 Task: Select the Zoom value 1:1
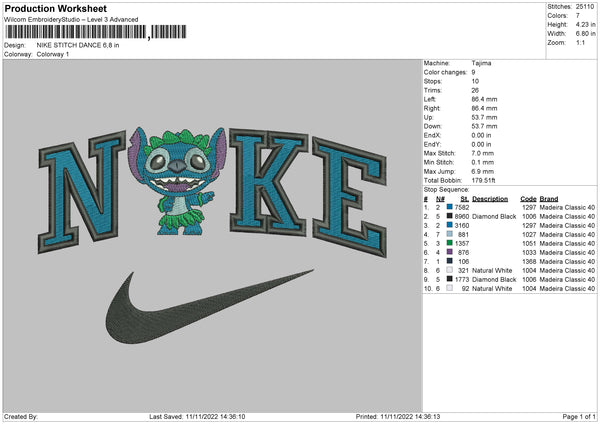click(x=580, y=42)
